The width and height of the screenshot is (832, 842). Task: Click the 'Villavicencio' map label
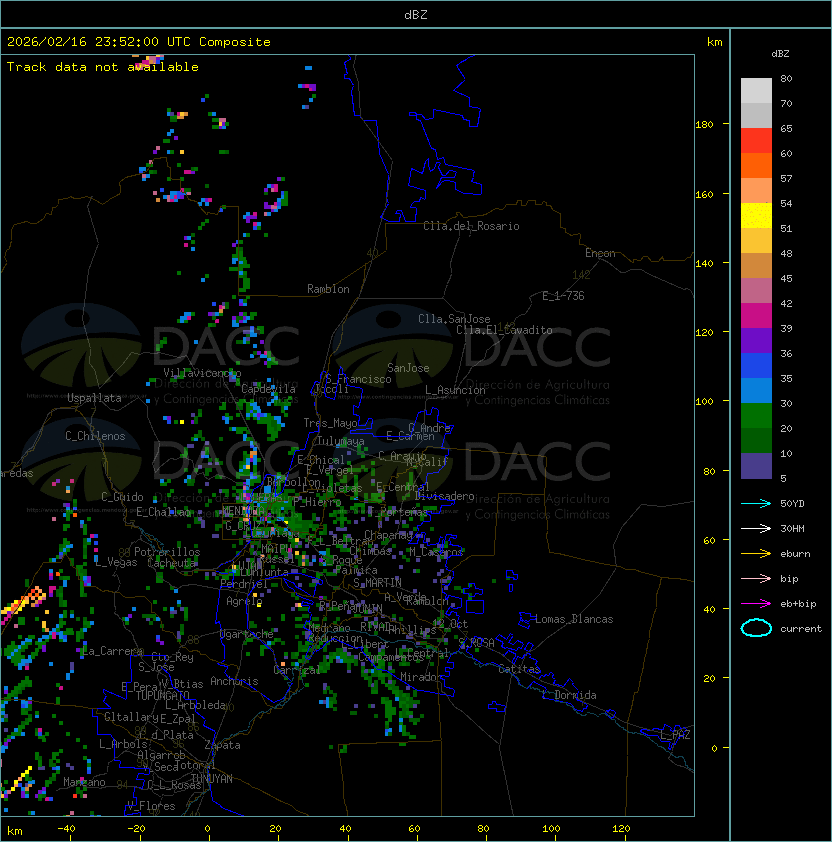point(202,373)
